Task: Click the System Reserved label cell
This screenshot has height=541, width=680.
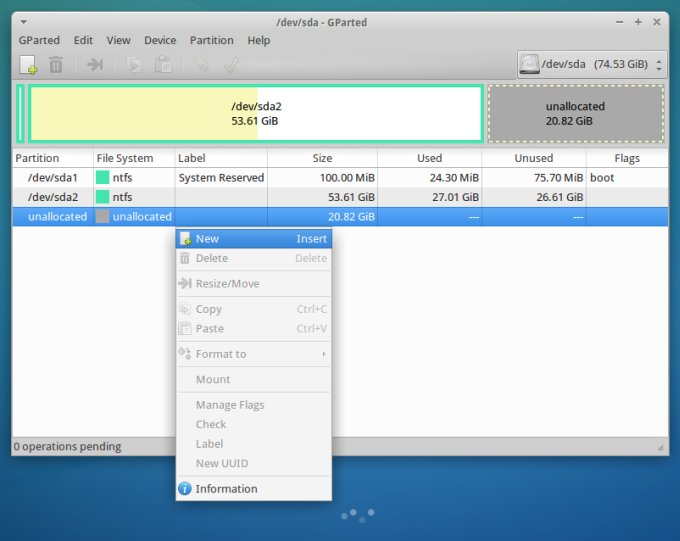Action: pos(221,178)
